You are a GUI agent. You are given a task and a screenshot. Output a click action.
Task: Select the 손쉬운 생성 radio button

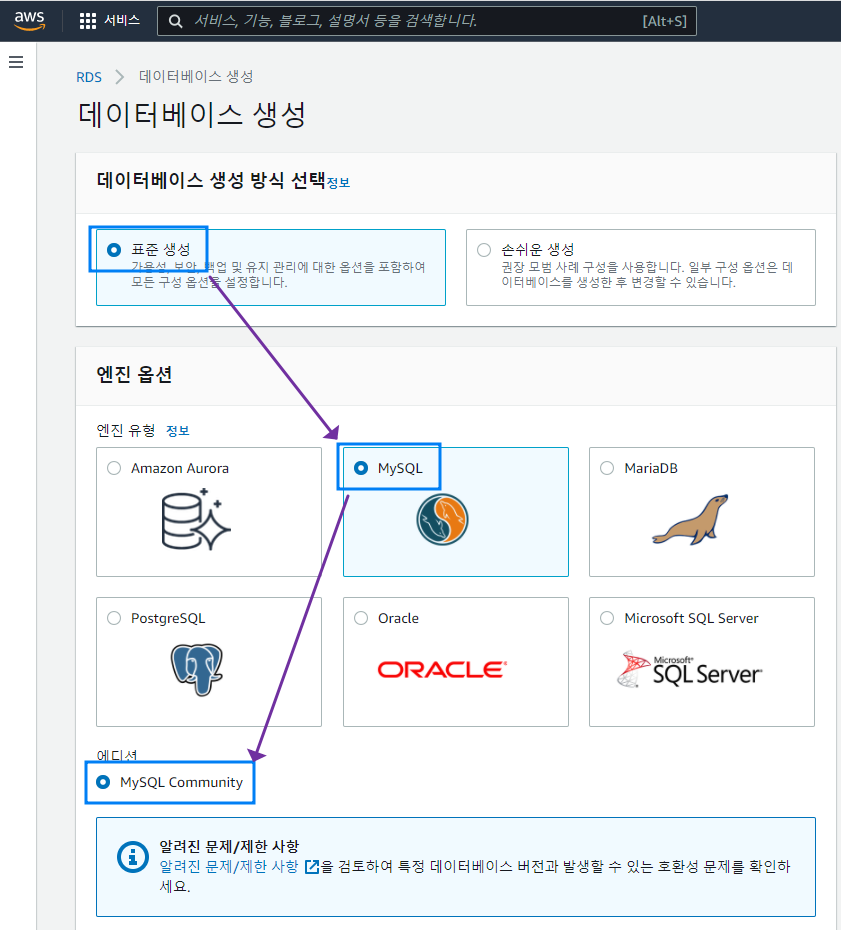click(484, 250)
